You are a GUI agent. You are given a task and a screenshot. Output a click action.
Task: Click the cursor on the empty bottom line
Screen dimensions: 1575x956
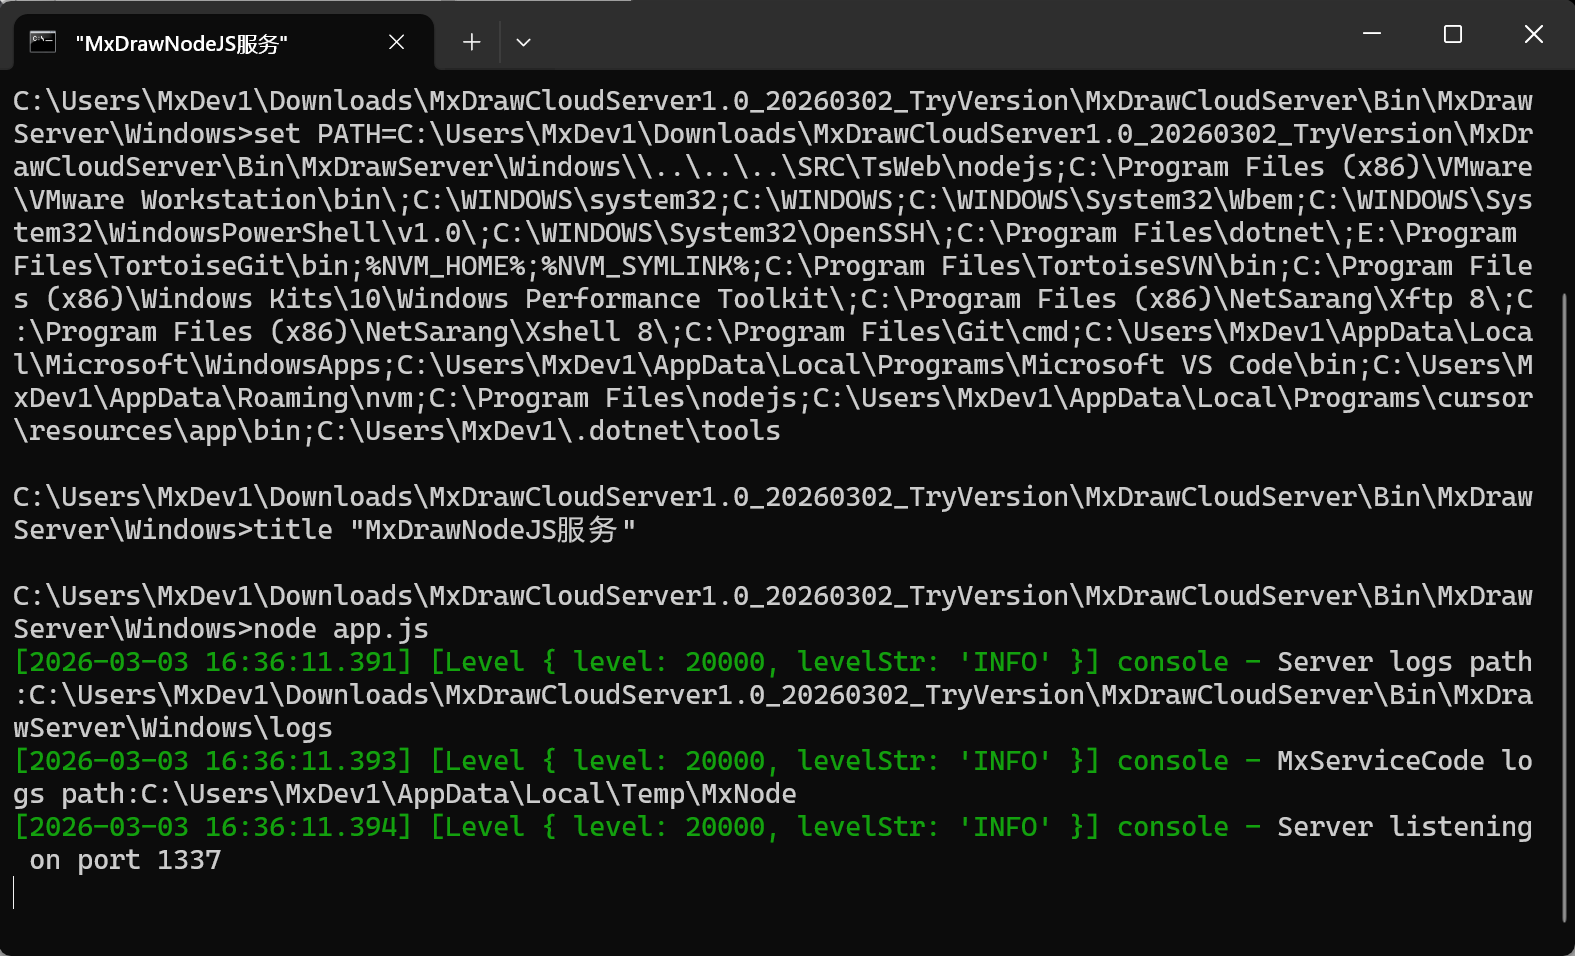[15, 892]
